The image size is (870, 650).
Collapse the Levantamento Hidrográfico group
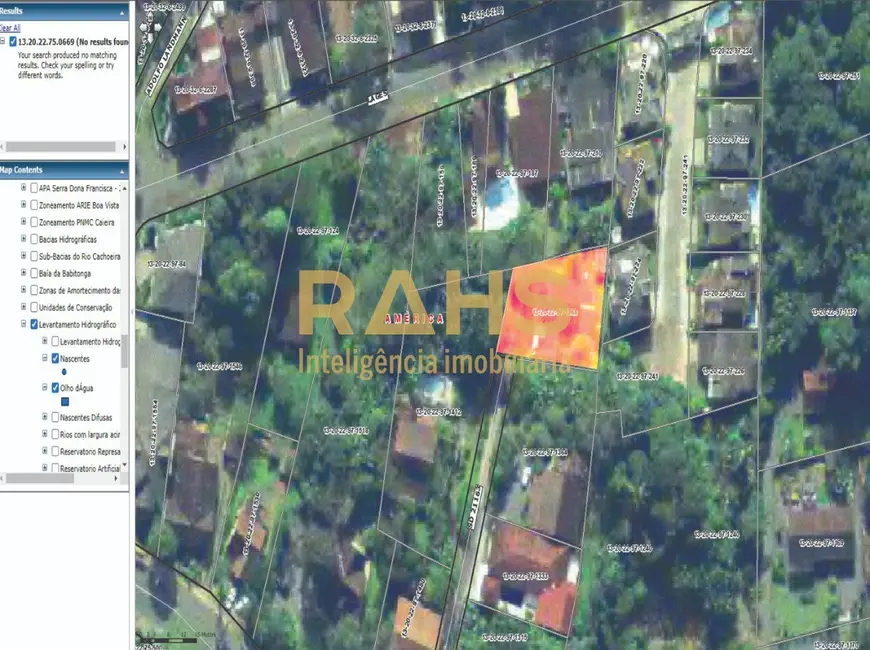click(23, 324)
